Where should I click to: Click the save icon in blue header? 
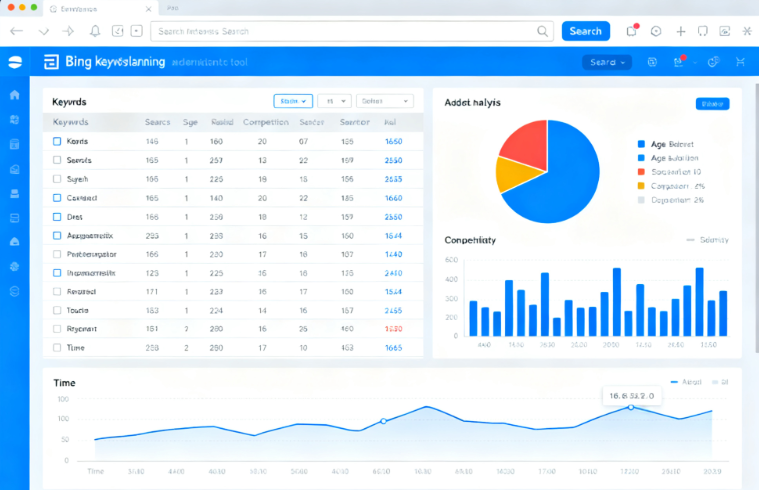(x=652, y=62)
